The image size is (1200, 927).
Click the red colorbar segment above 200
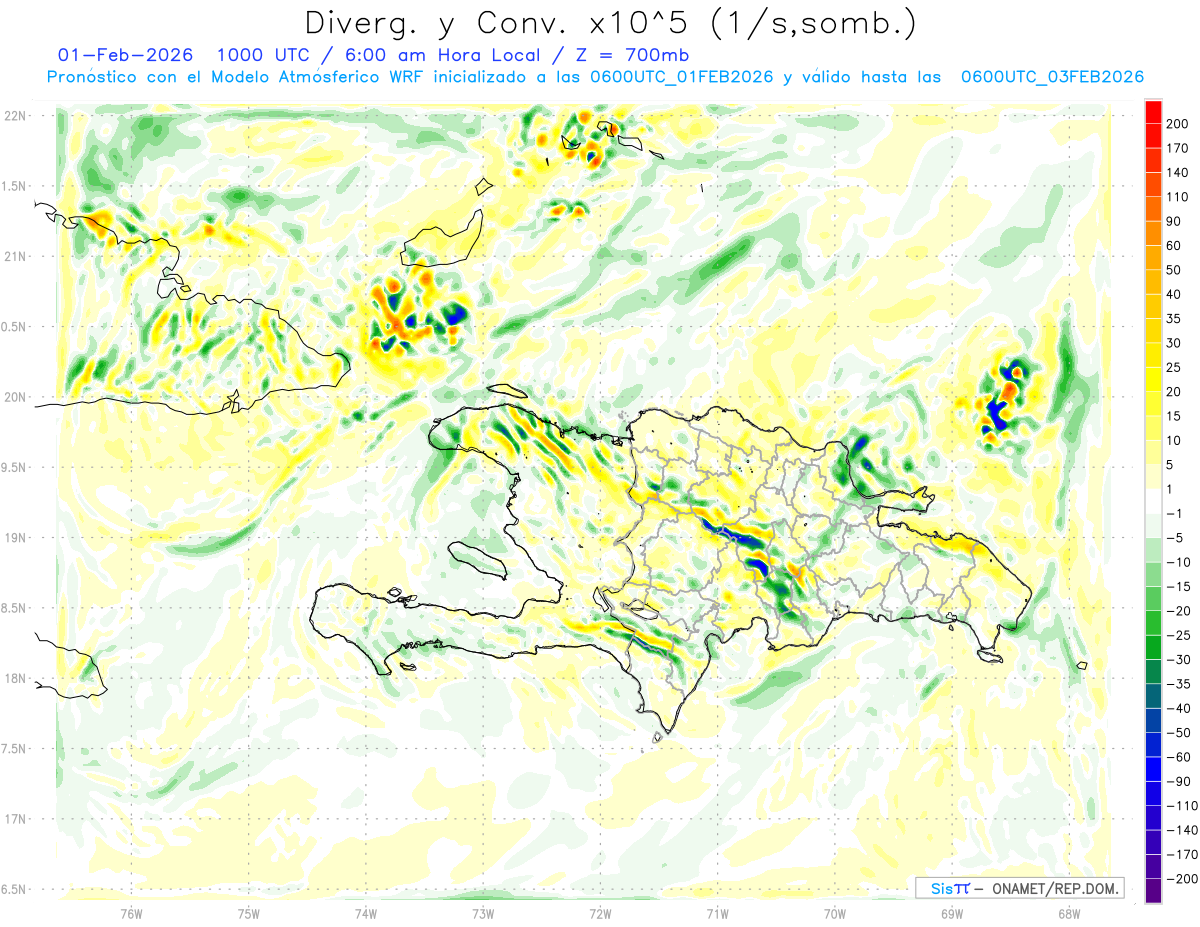(x=1154, y=112)
